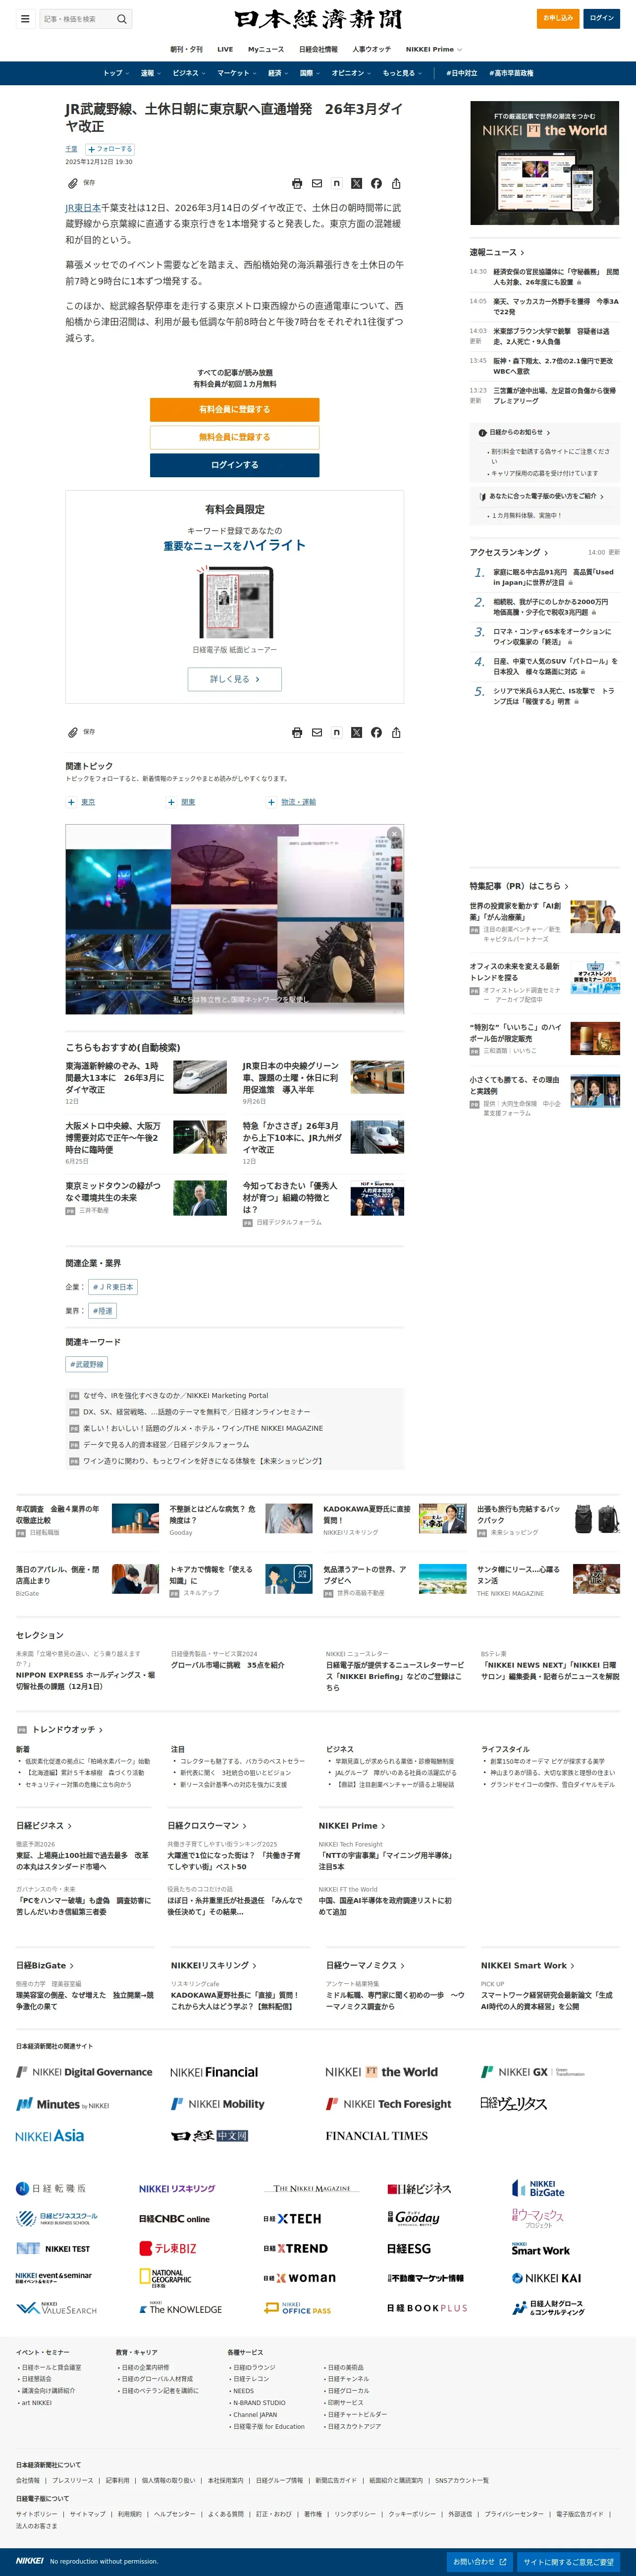Share on note via top n icon
This screenshot has height=2576, width=636.
click(x=337, y=183)
